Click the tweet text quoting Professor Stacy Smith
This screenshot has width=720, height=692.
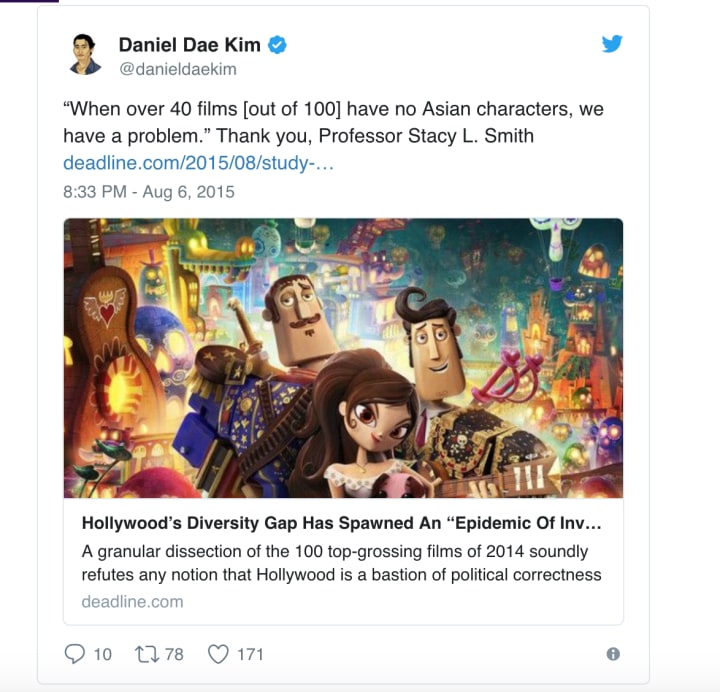pyautogui.click(x=333, y=123)
